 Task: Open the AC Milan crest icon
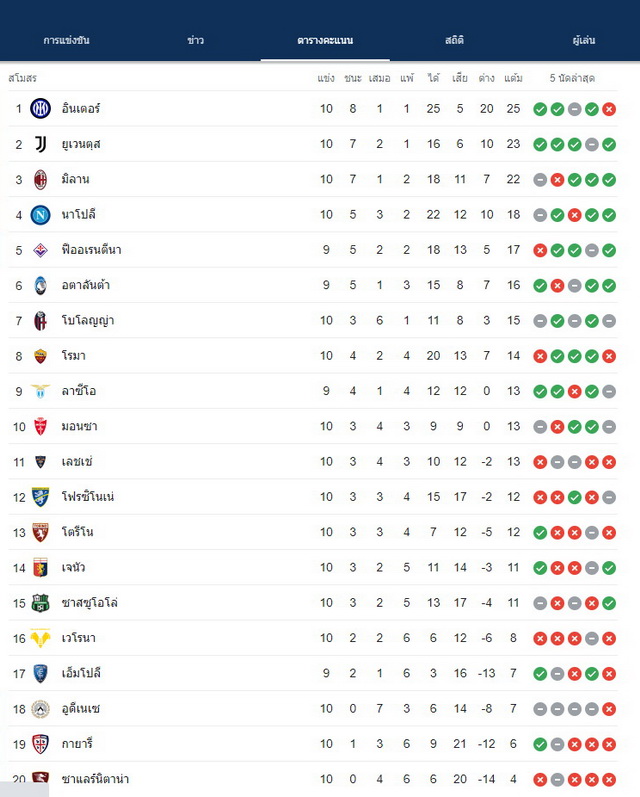click(41, 179)
